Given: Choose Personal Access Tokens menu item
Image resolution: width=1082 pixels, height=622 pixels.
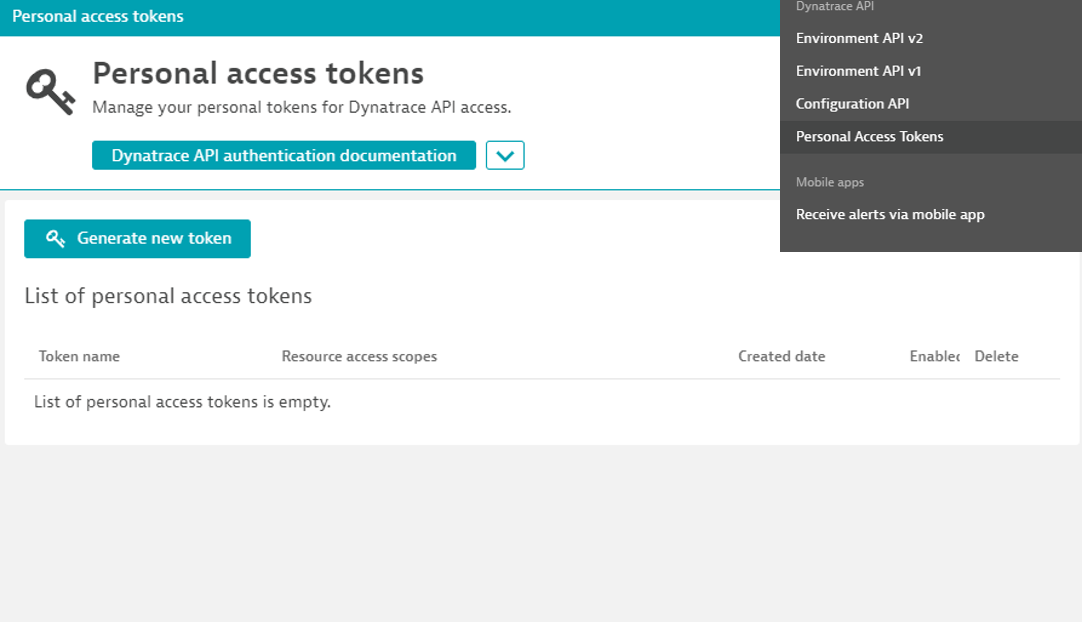Looking at the screenshot, I should pyautogui.click(x=931, y=137).
